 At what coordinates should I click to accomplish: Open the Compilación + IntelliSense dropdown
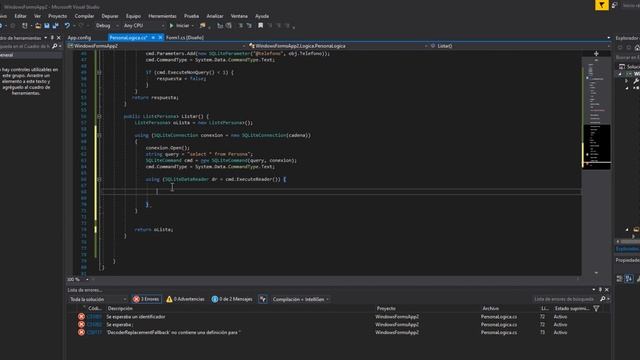pos(301,299)
